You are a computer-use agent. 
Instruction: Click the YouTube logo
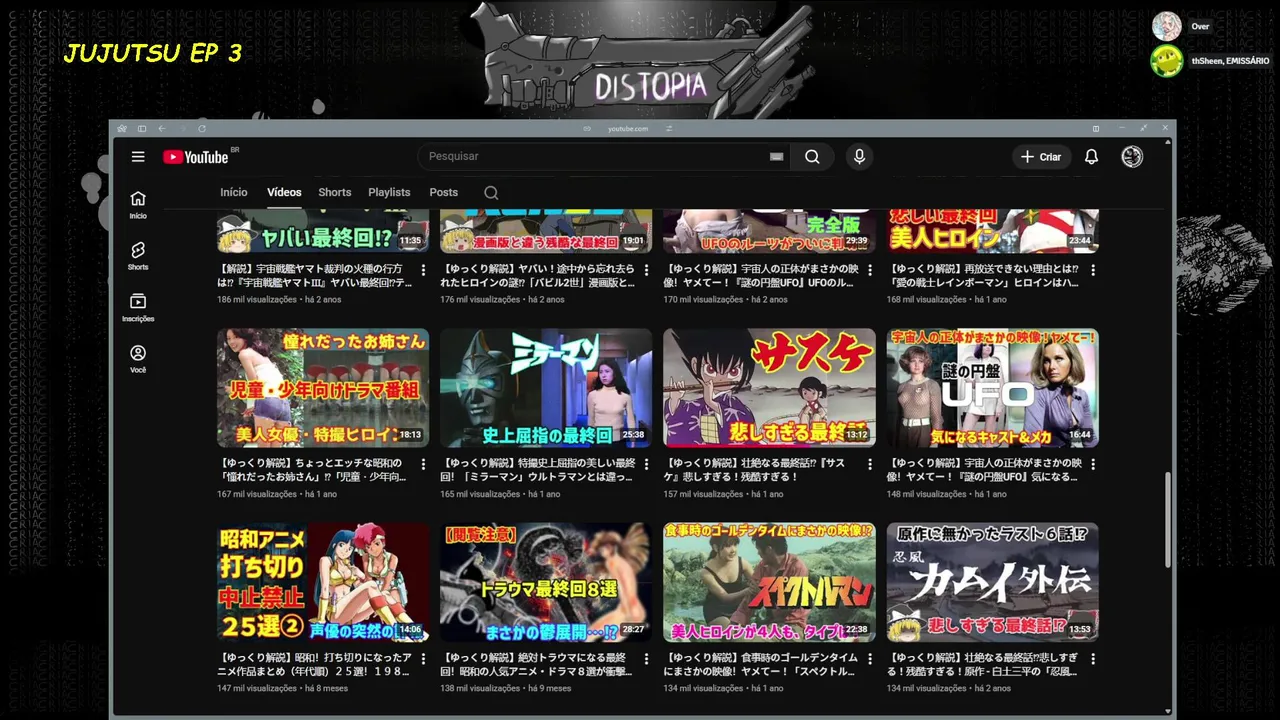point(196,157)
